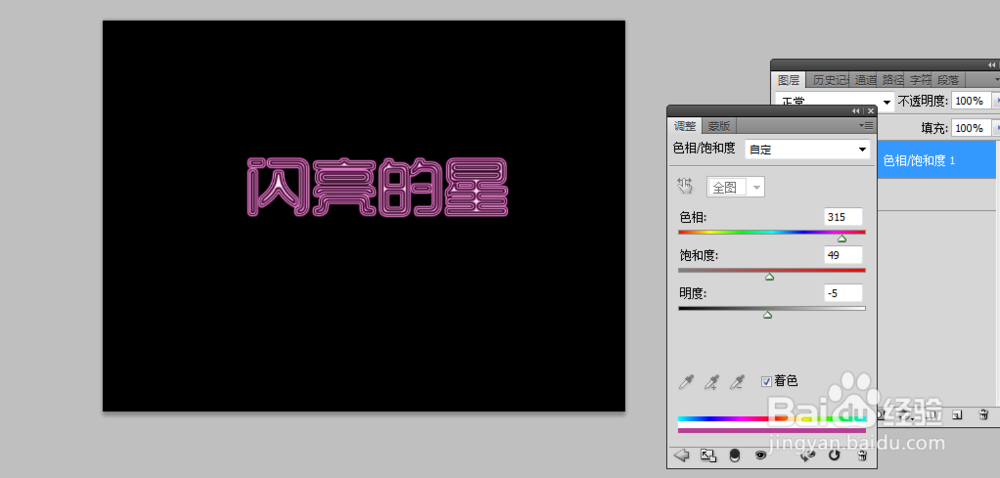
Task: Open the 填充 fill slider arrow
Action: (x=997, y=128)
